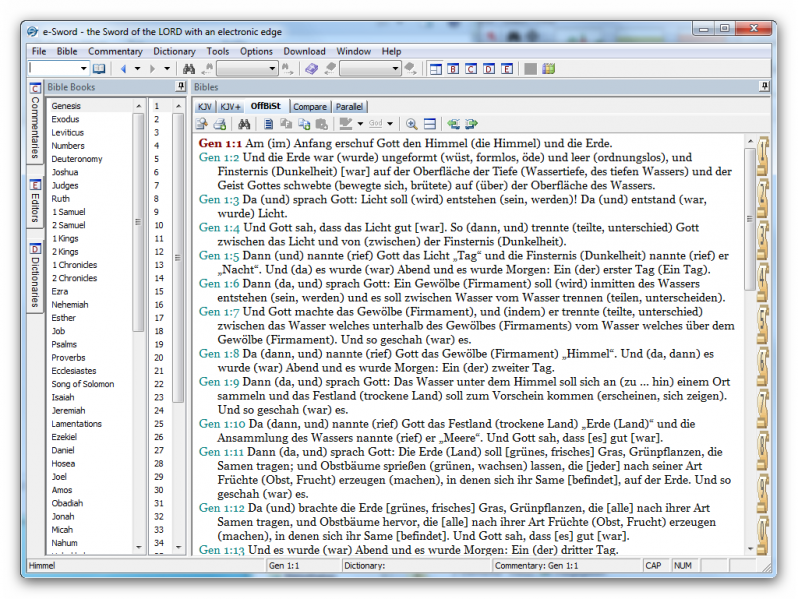798x599 pixels.
Task: Open the Bible reference dropdown in top toolbar
Action: tap(83, 69)
